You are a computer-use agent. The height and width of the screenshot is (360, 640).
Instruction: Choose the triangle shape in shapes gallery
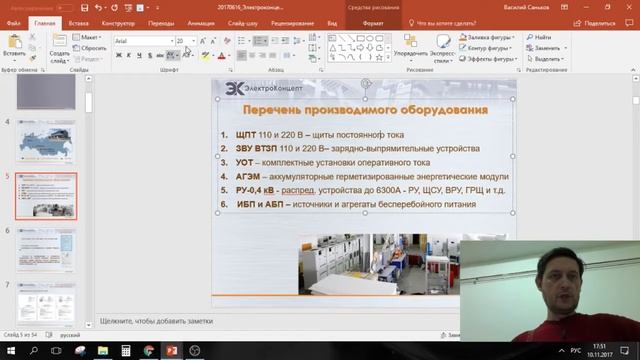click(332, 48)
